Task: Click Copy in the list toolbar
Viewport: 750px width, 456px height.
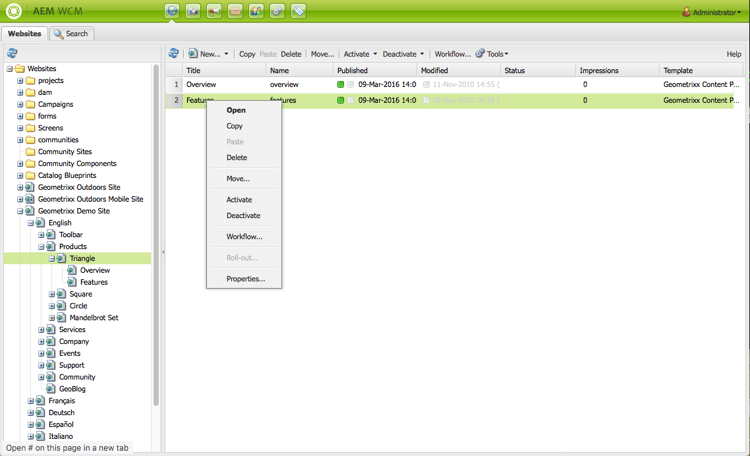Action: click(x=247, y=54)
